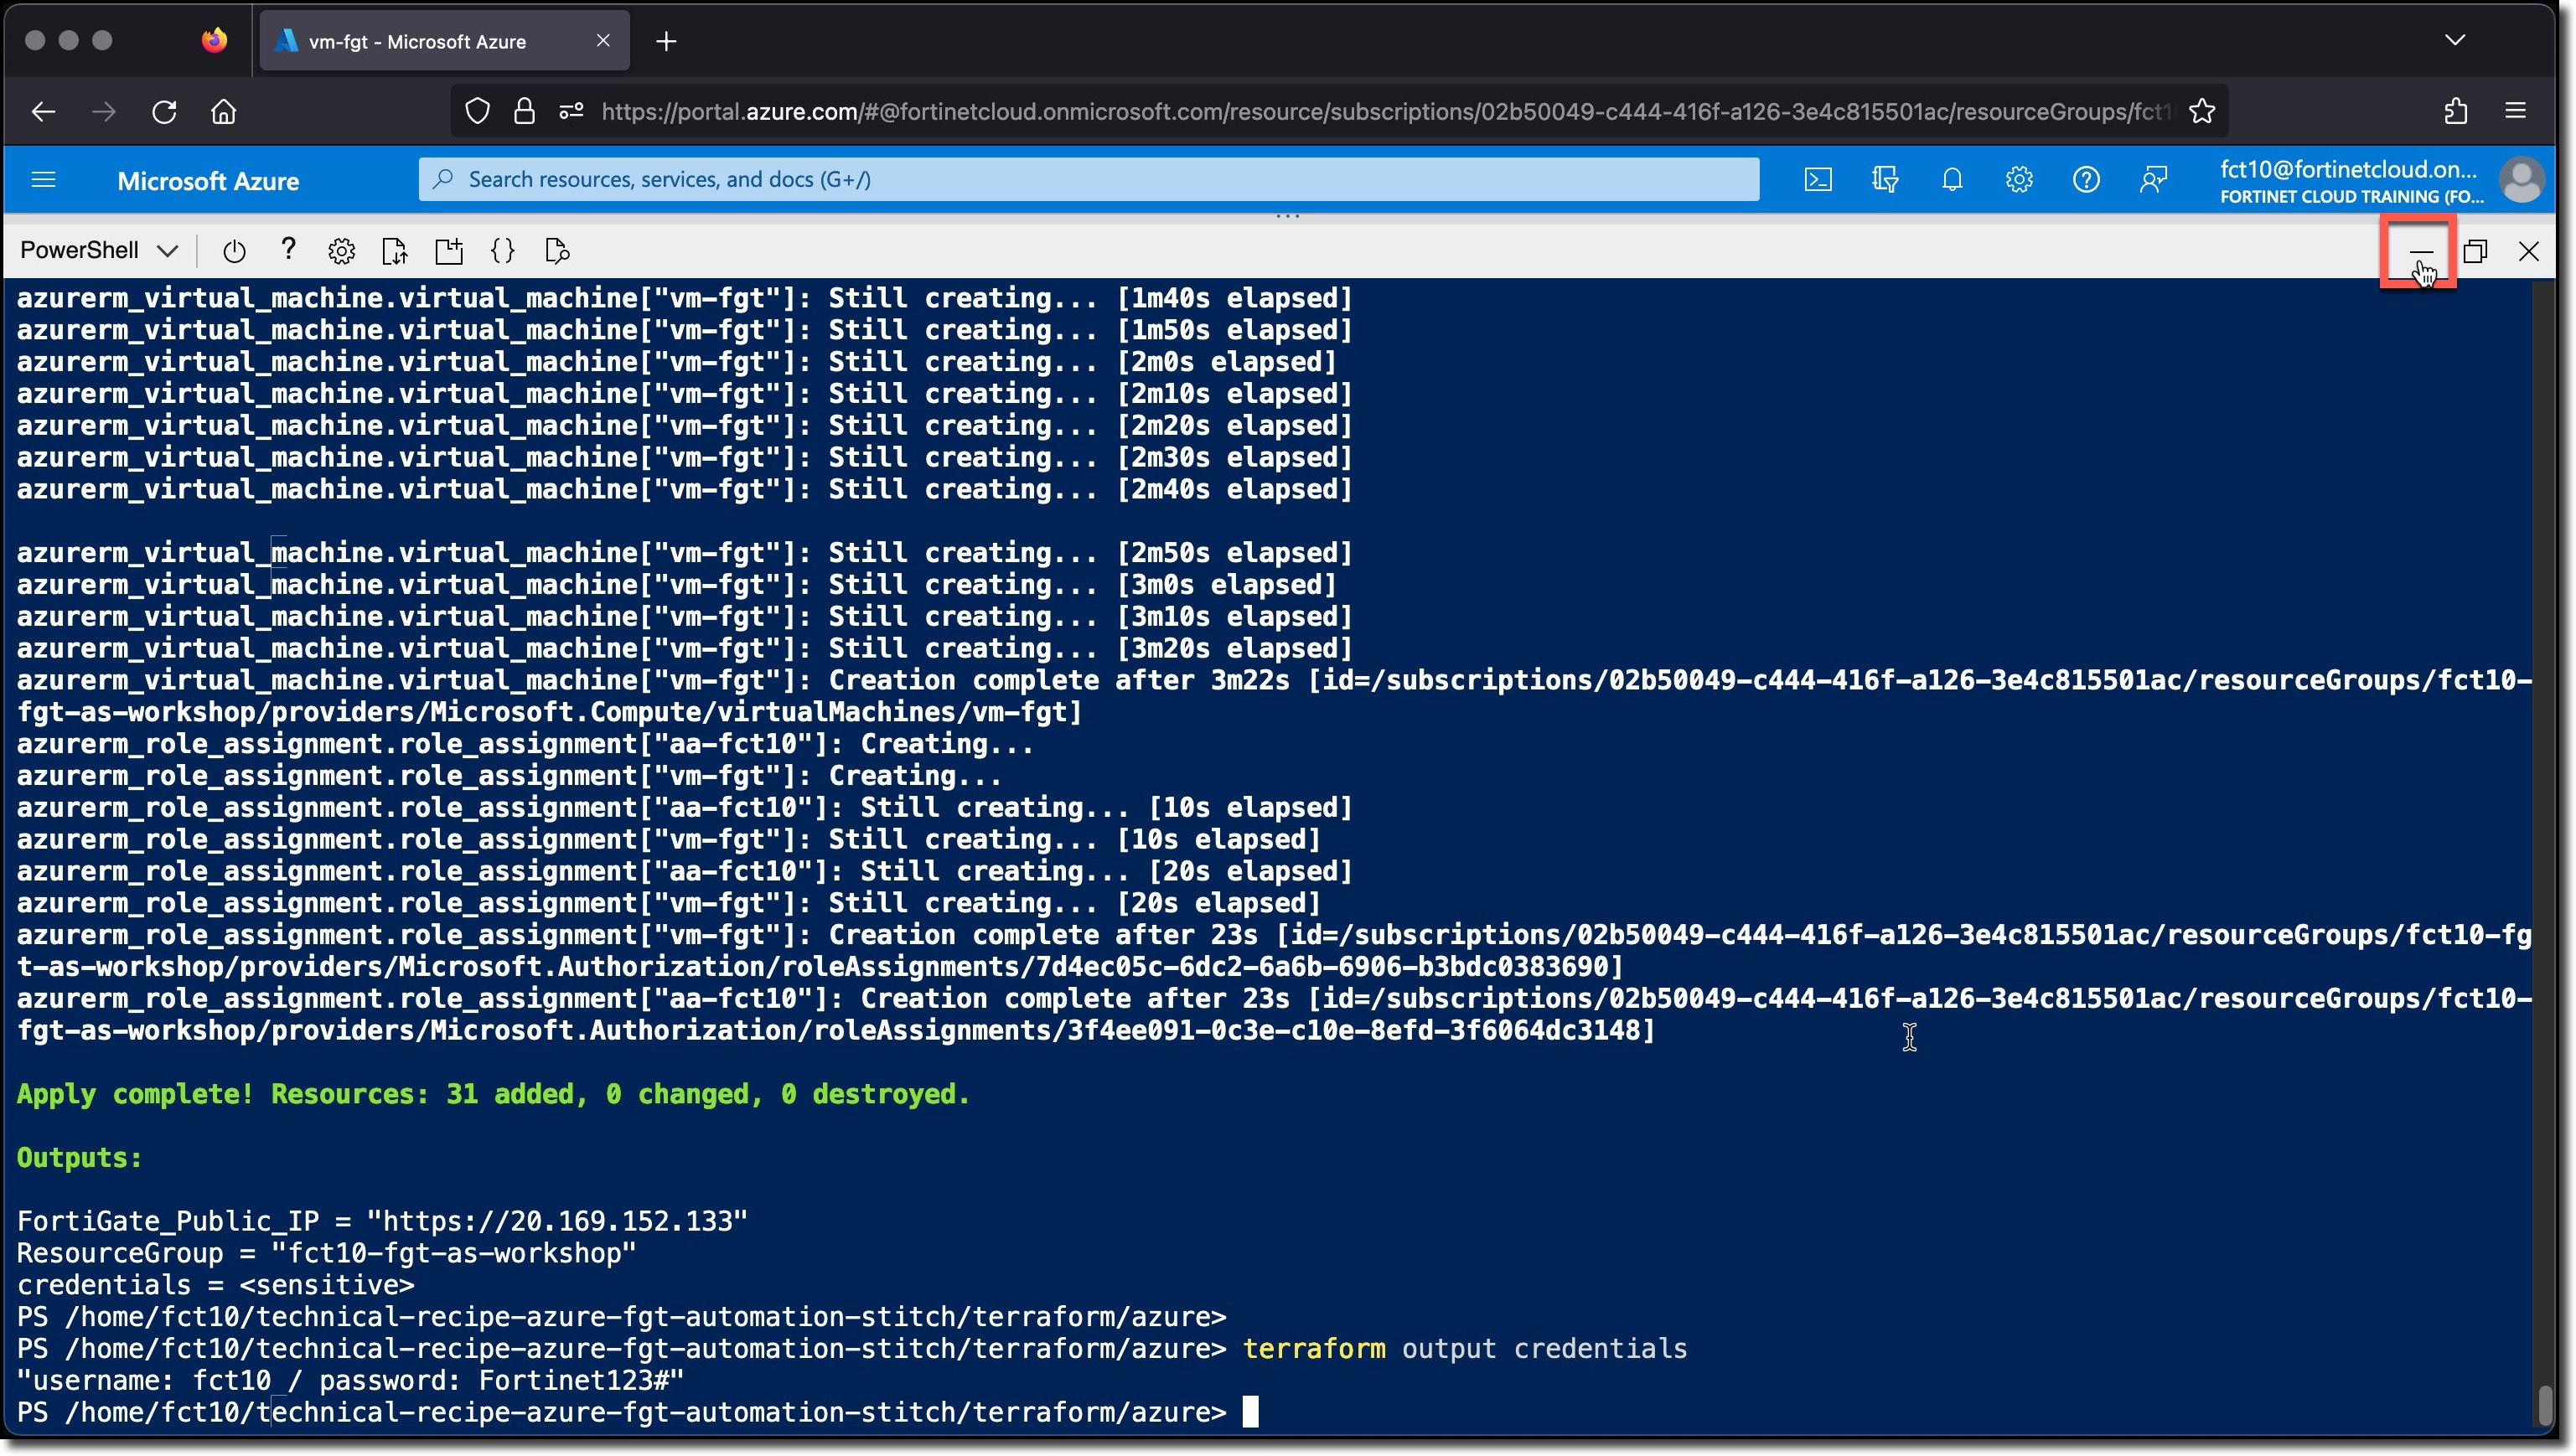Click the browser forward arrow
Viewport: 2576px width, 1456px height.
click(x=104, y=111)
